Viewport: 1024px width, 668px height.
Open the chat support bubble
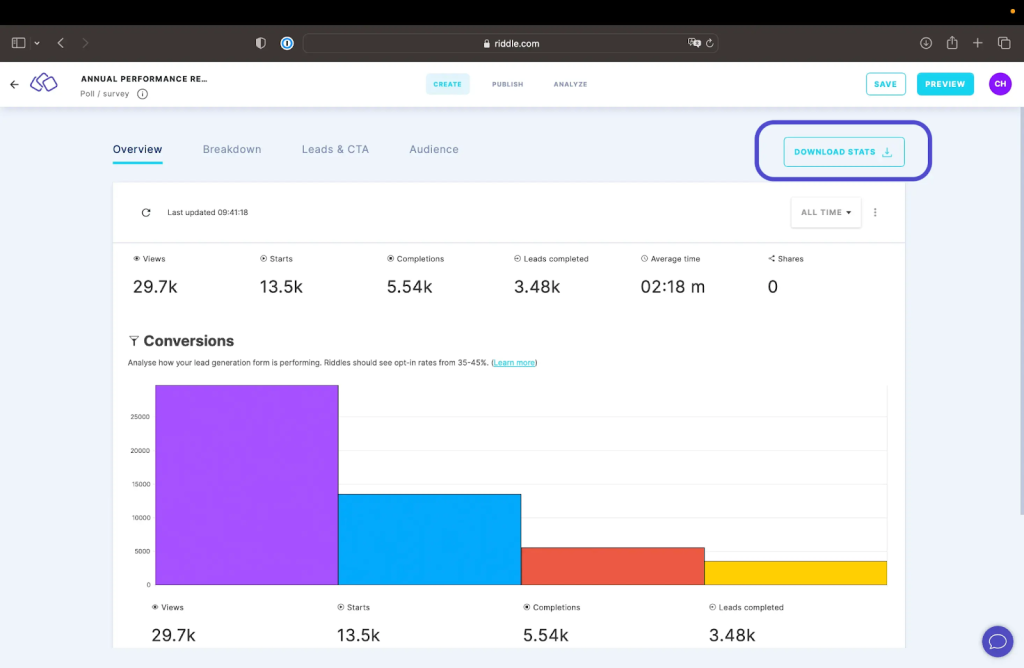tap(997, 640)
